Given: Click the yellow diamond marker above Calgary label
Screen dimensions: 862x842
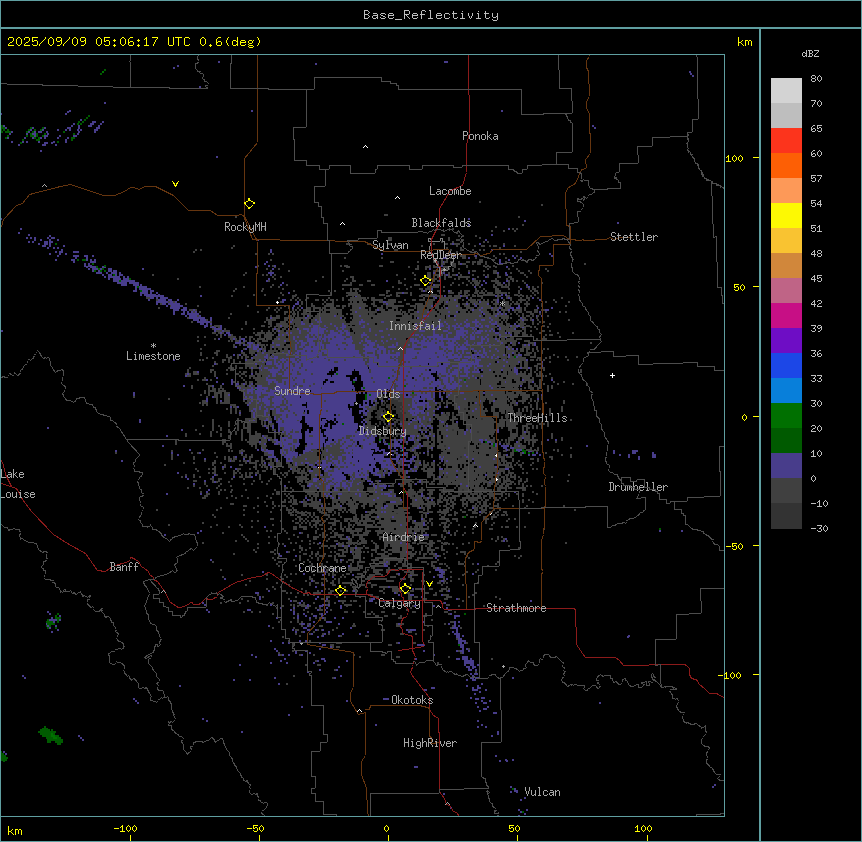Looking at the screenshot, I should coord(405,589).
